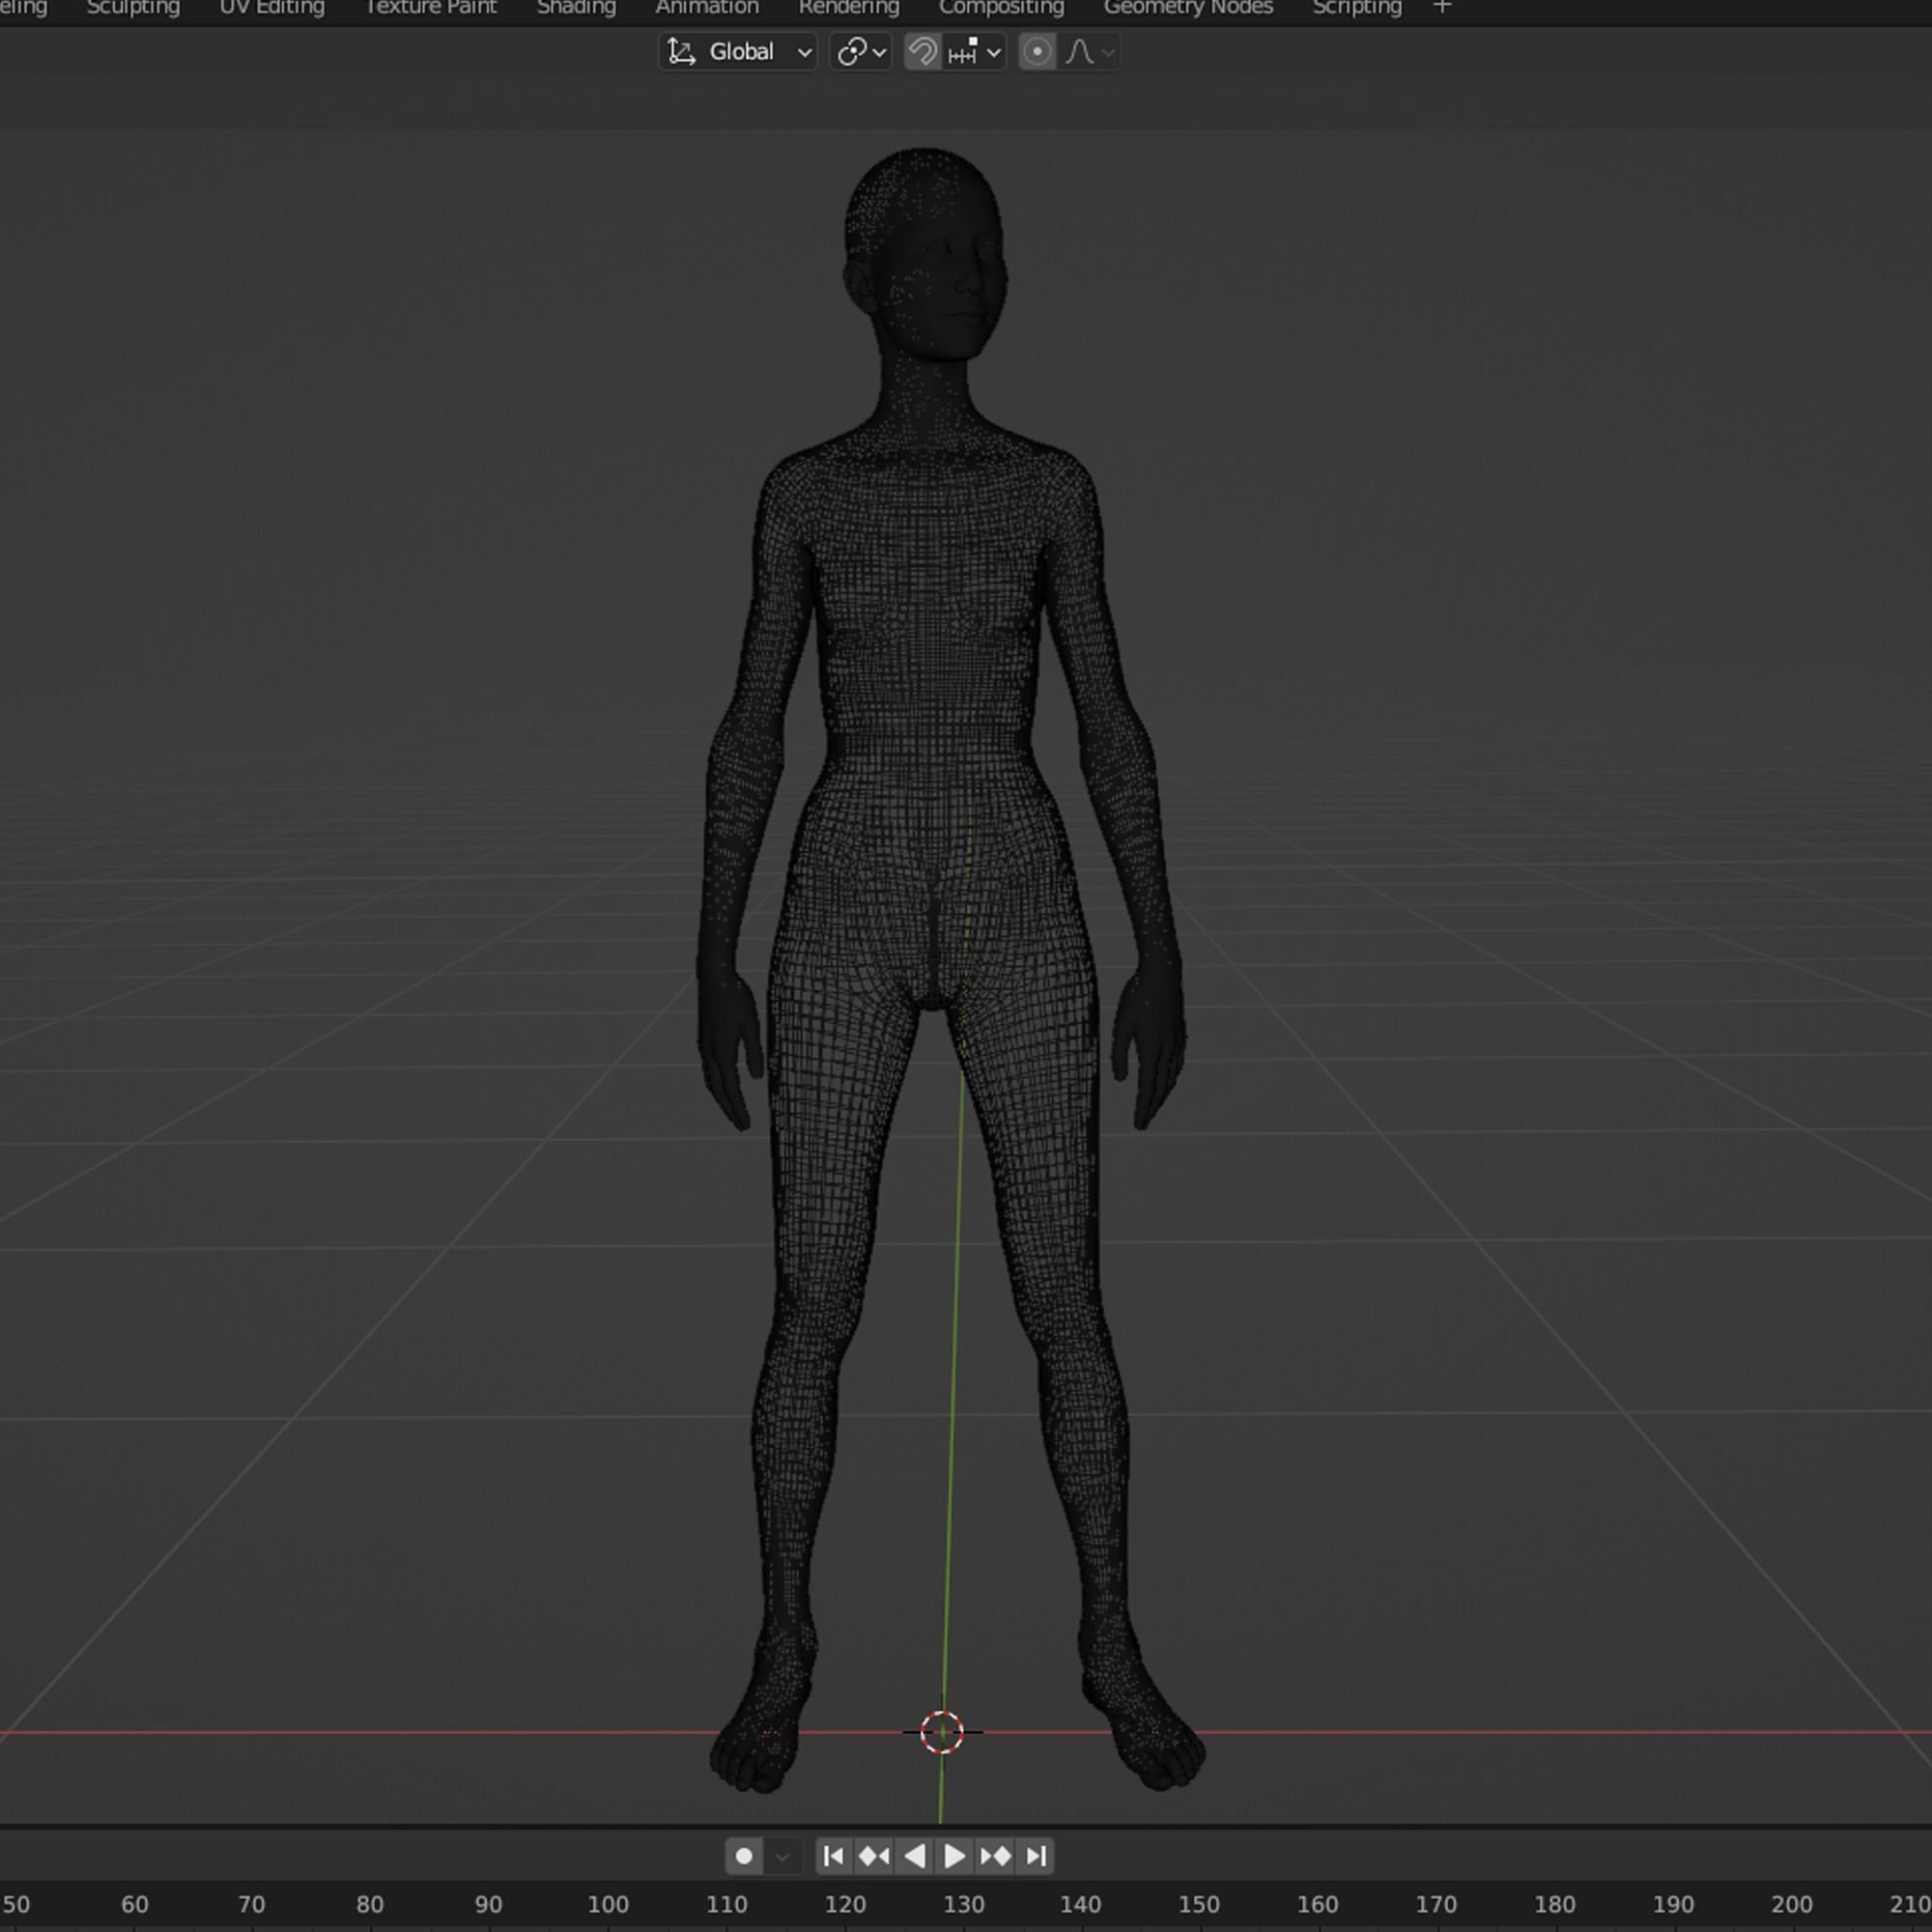Switch to the Shading workspace
The image size is (1932, 1932).
[576, 8]
